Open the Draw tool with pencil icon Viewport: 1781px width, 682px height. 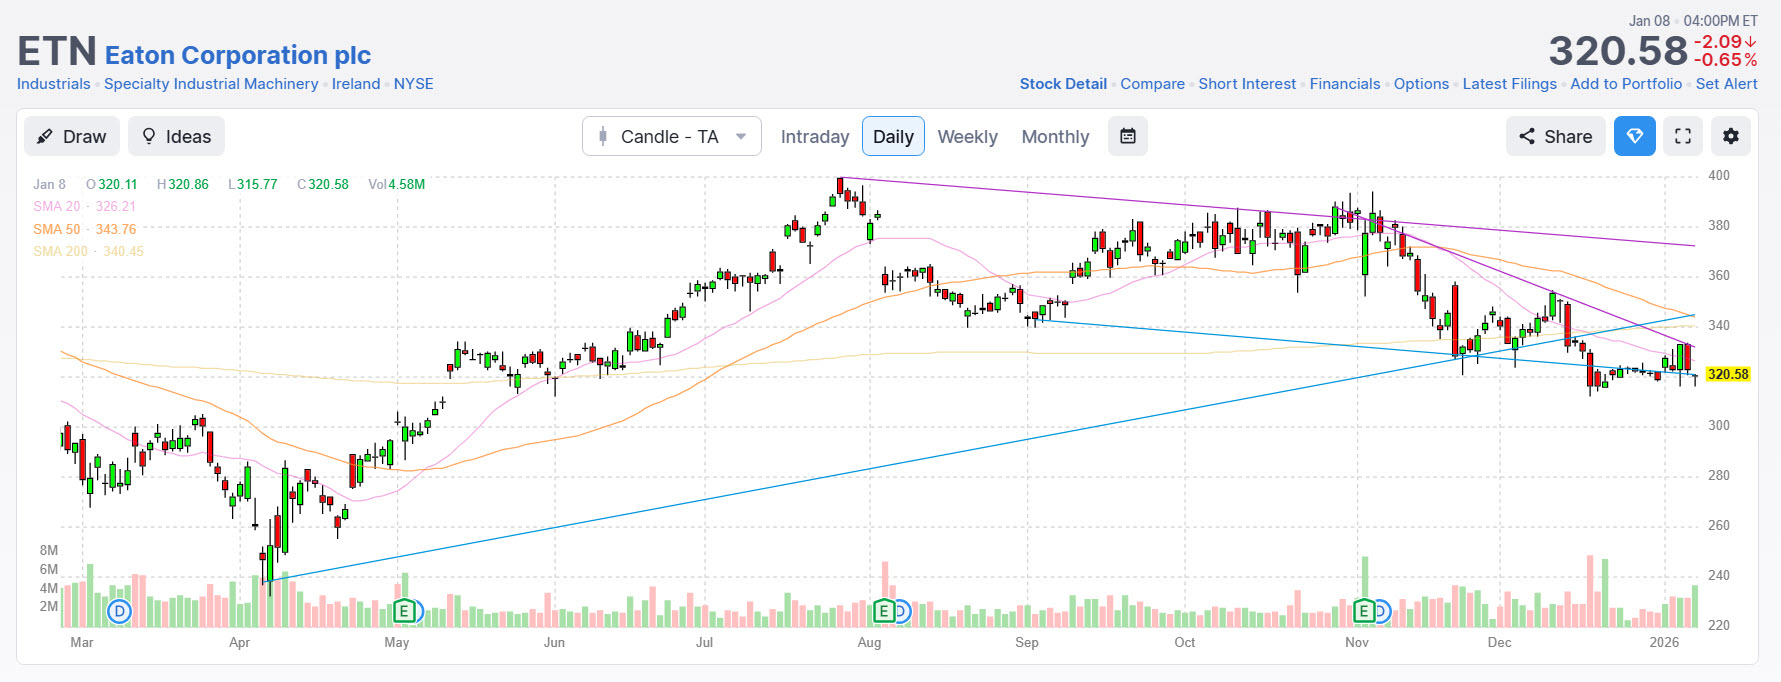coord(71,137)
